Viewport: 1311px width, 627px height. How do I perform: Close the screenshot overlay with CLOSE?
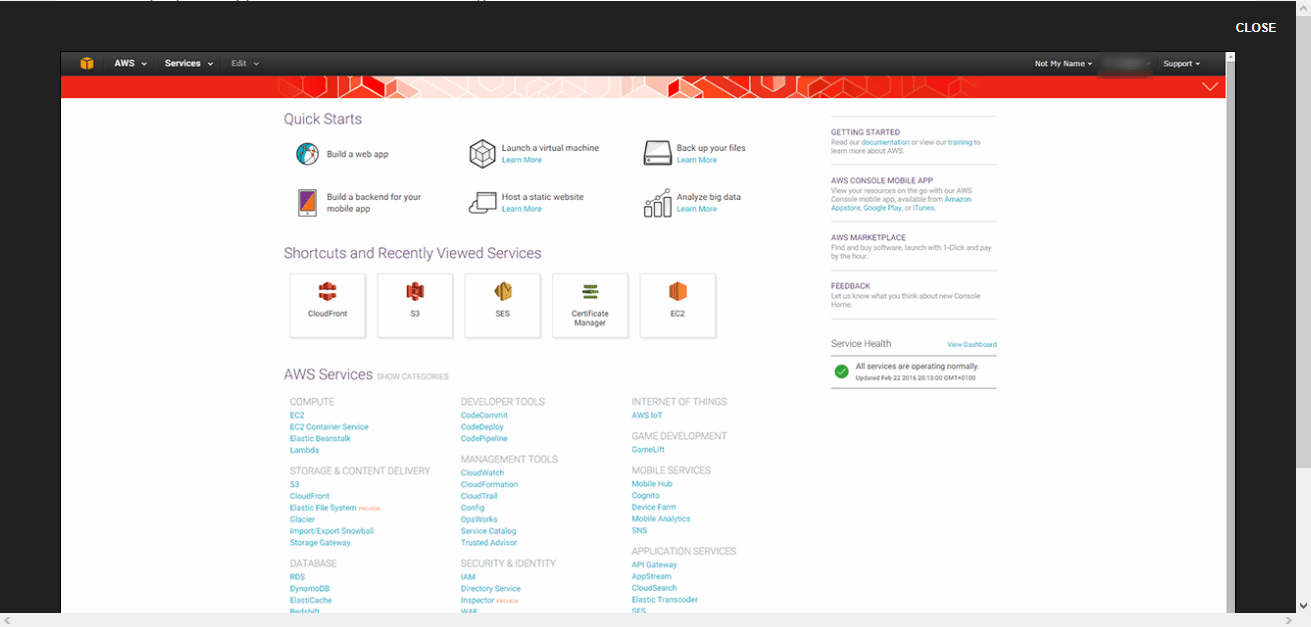(x=1256, y=28)
